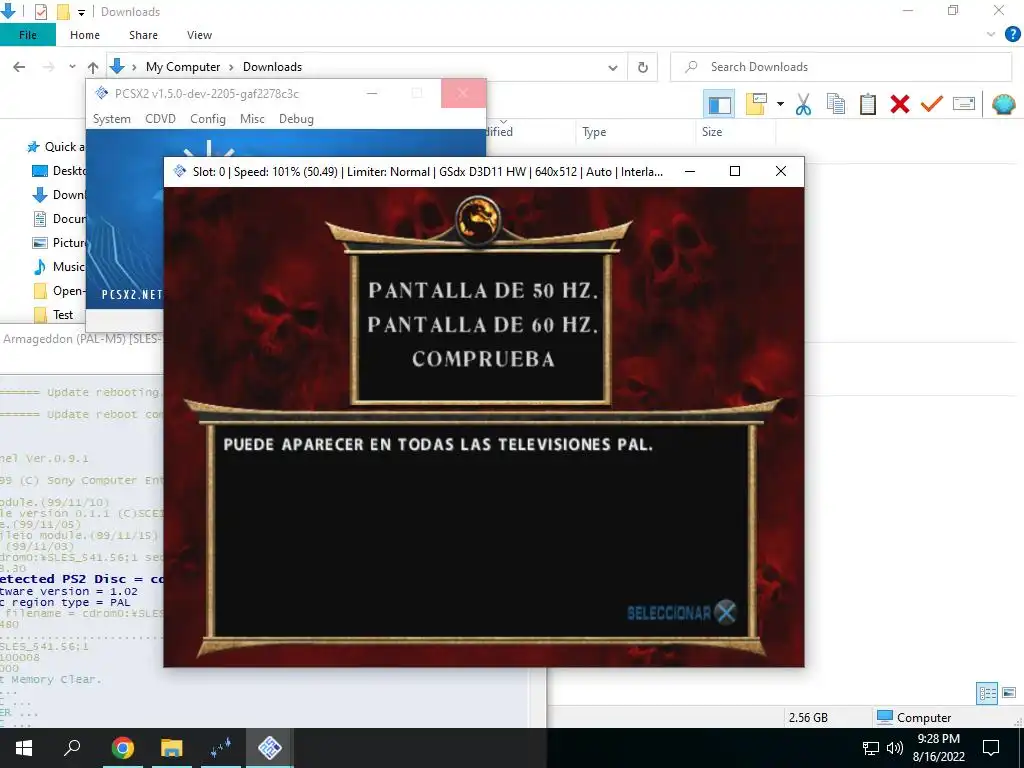Click the new folder icon in Explorer title bar
This screenshot has height=768, width=1024.
pyautogui.click(x=63, y=12)
